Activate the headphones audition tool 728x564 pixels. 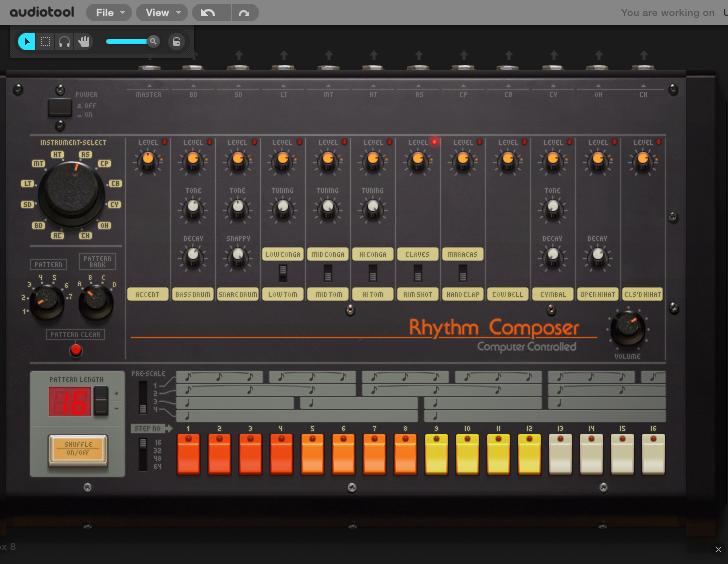tap(64, 42)
